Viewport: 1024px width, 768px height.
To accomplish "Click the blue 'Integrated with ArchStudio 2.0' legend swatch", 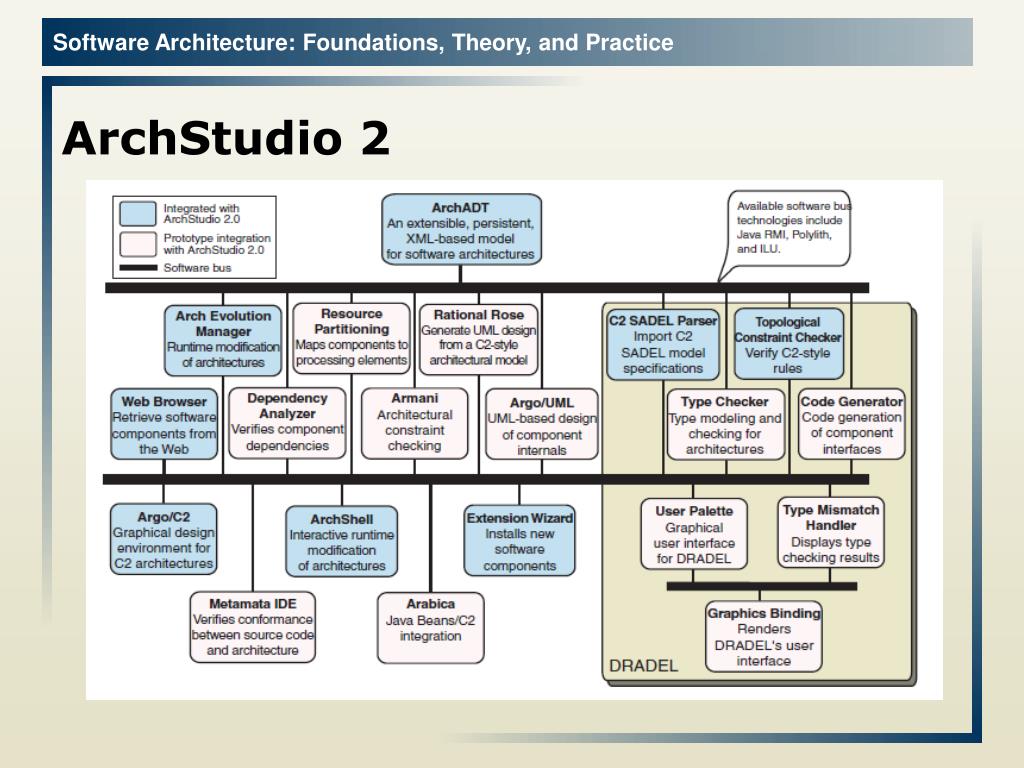I will pos(138,214).
